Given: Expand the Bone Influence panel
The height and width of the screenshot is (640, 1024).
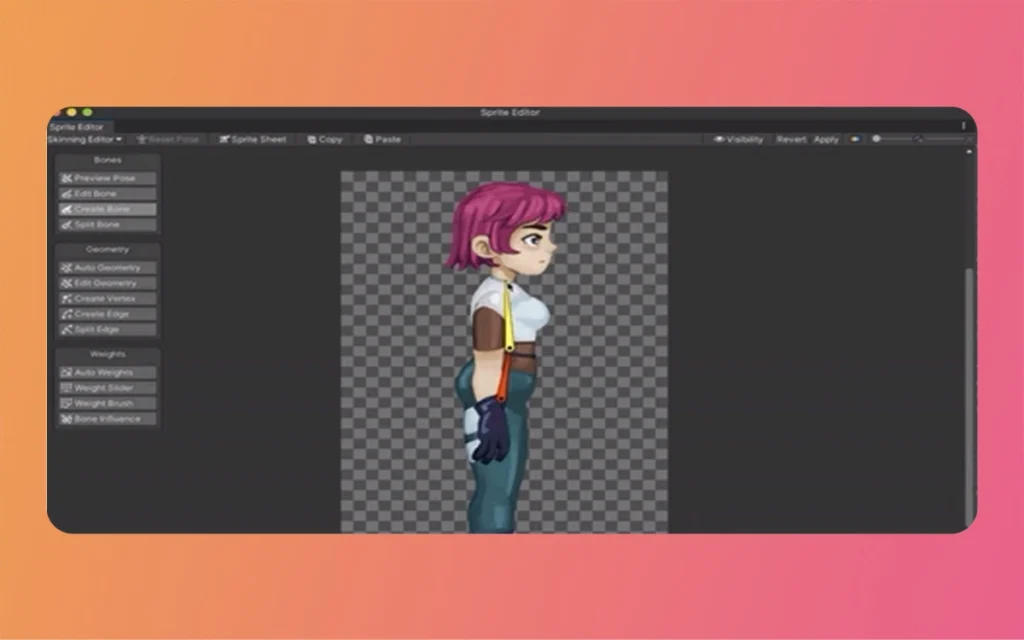Looking at the screenshot, I should click(x=106, y=418).
